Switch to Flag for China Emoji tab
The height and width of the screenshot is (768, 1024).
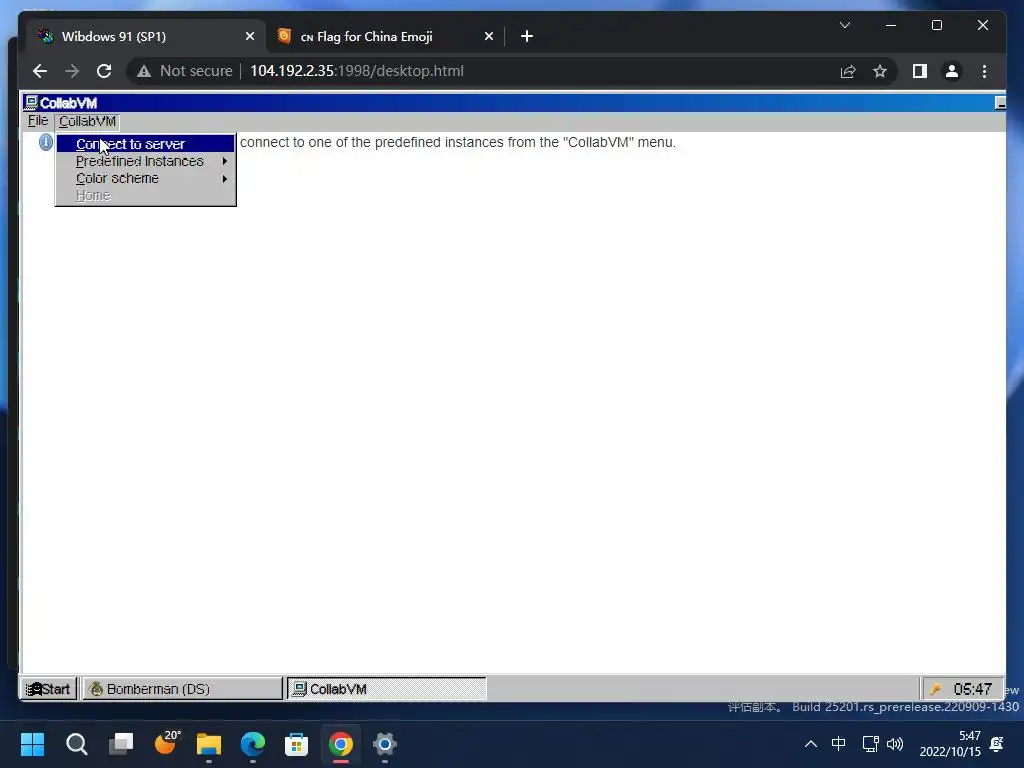(x=385, y=36)
